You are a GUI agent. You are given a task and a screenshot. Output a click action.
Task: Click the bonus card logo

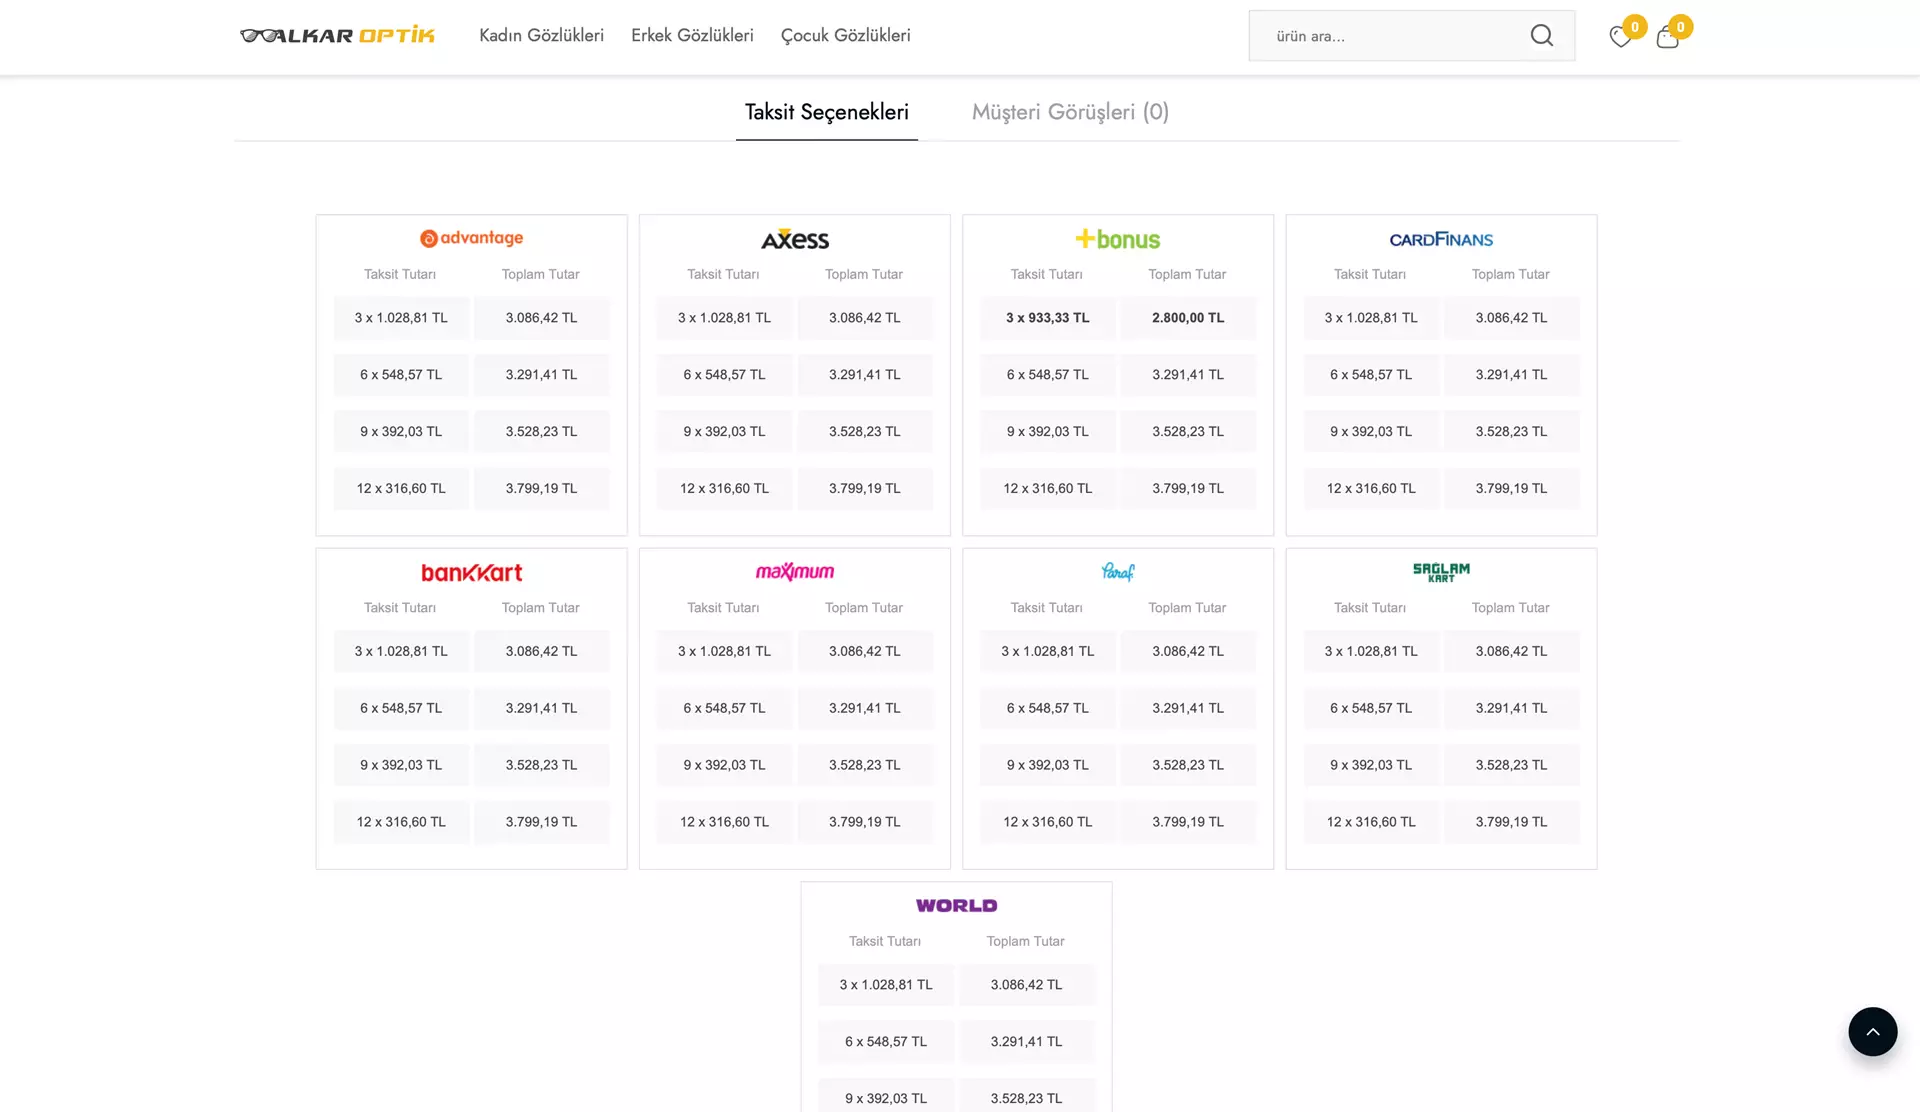[1118, 239]
